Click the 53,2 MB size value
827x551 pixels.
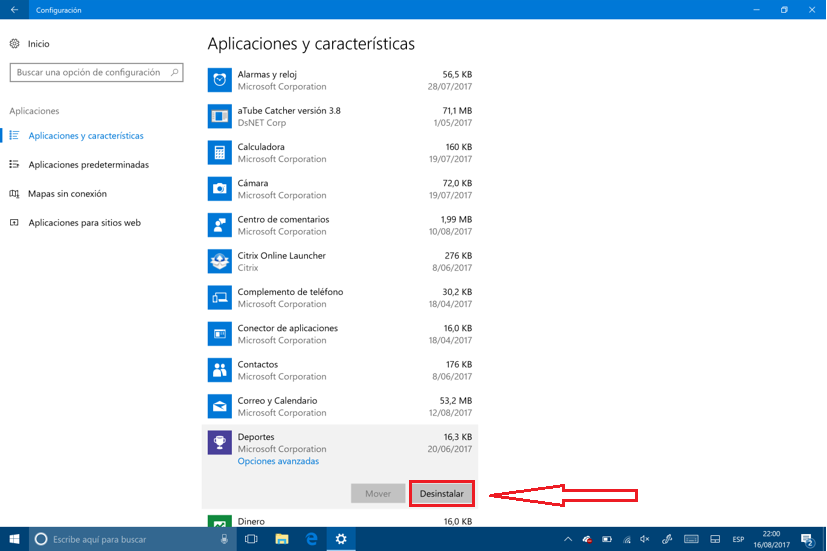[456, 401]
